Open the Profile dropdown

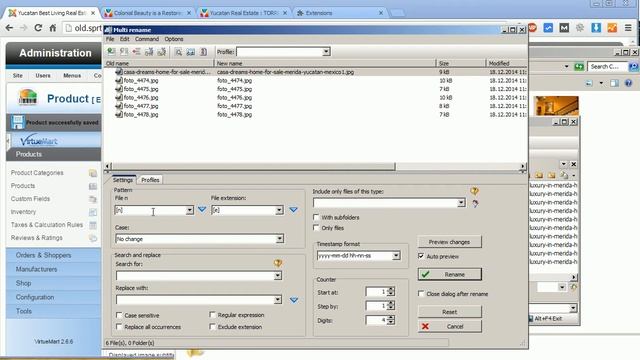click(326, 52)
